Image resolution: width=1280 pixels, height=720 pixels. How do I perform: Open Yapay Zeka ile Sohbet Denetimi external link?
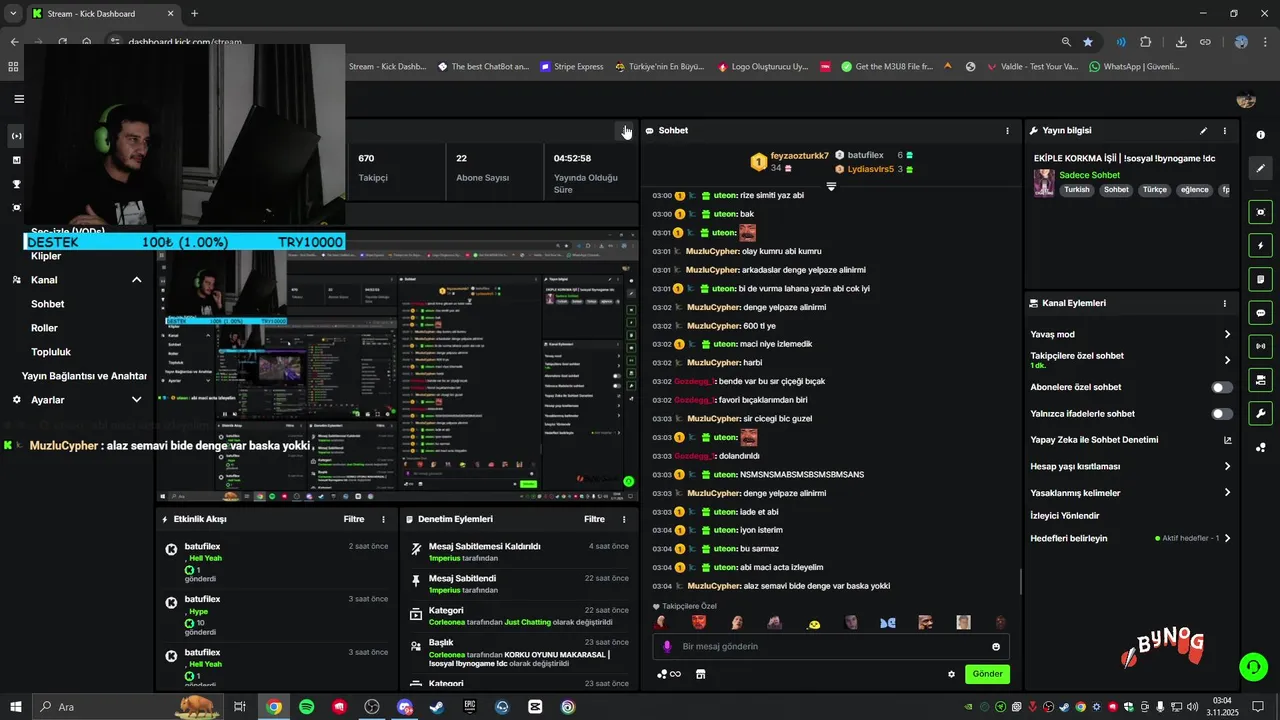pyautogui.click(x=1227, y=440)
